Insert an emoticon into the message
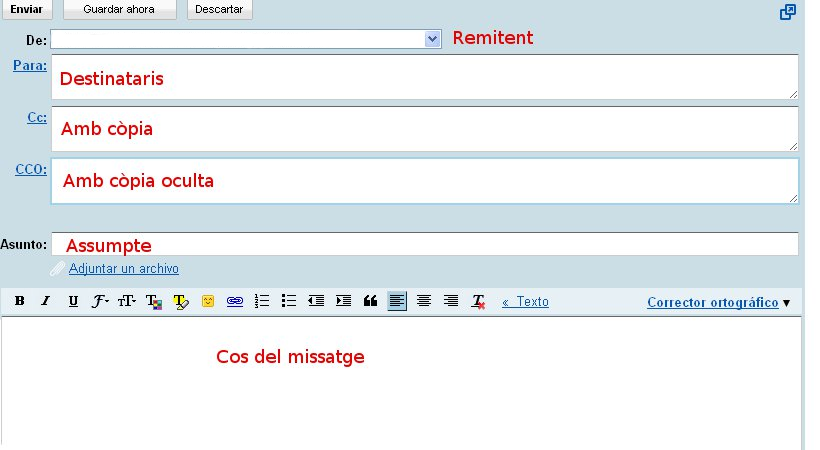 coord(208,301)
